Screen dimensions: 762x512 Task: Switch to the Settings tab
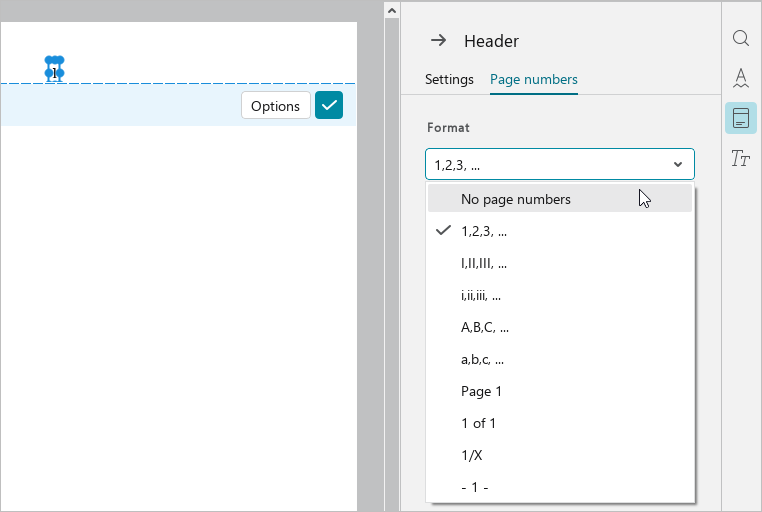pos(449,79)
